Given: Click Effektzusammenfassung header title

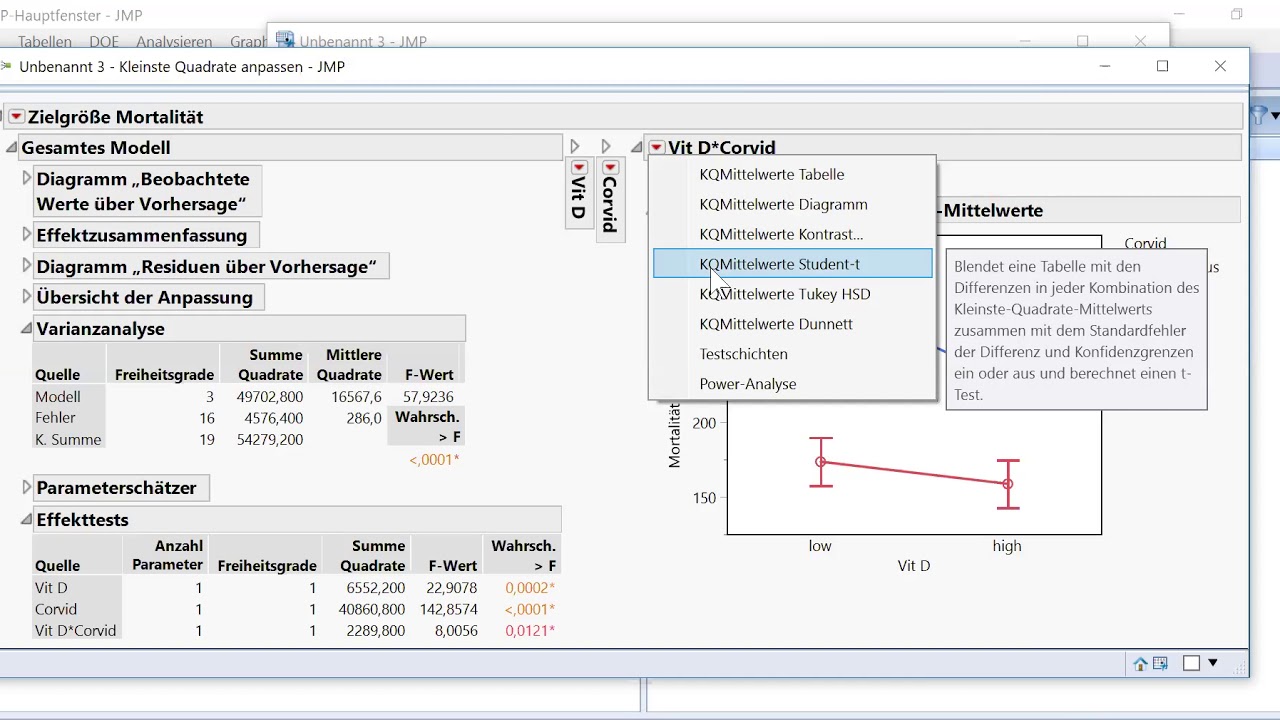Looking at the screenshot, I should (141, 235).
